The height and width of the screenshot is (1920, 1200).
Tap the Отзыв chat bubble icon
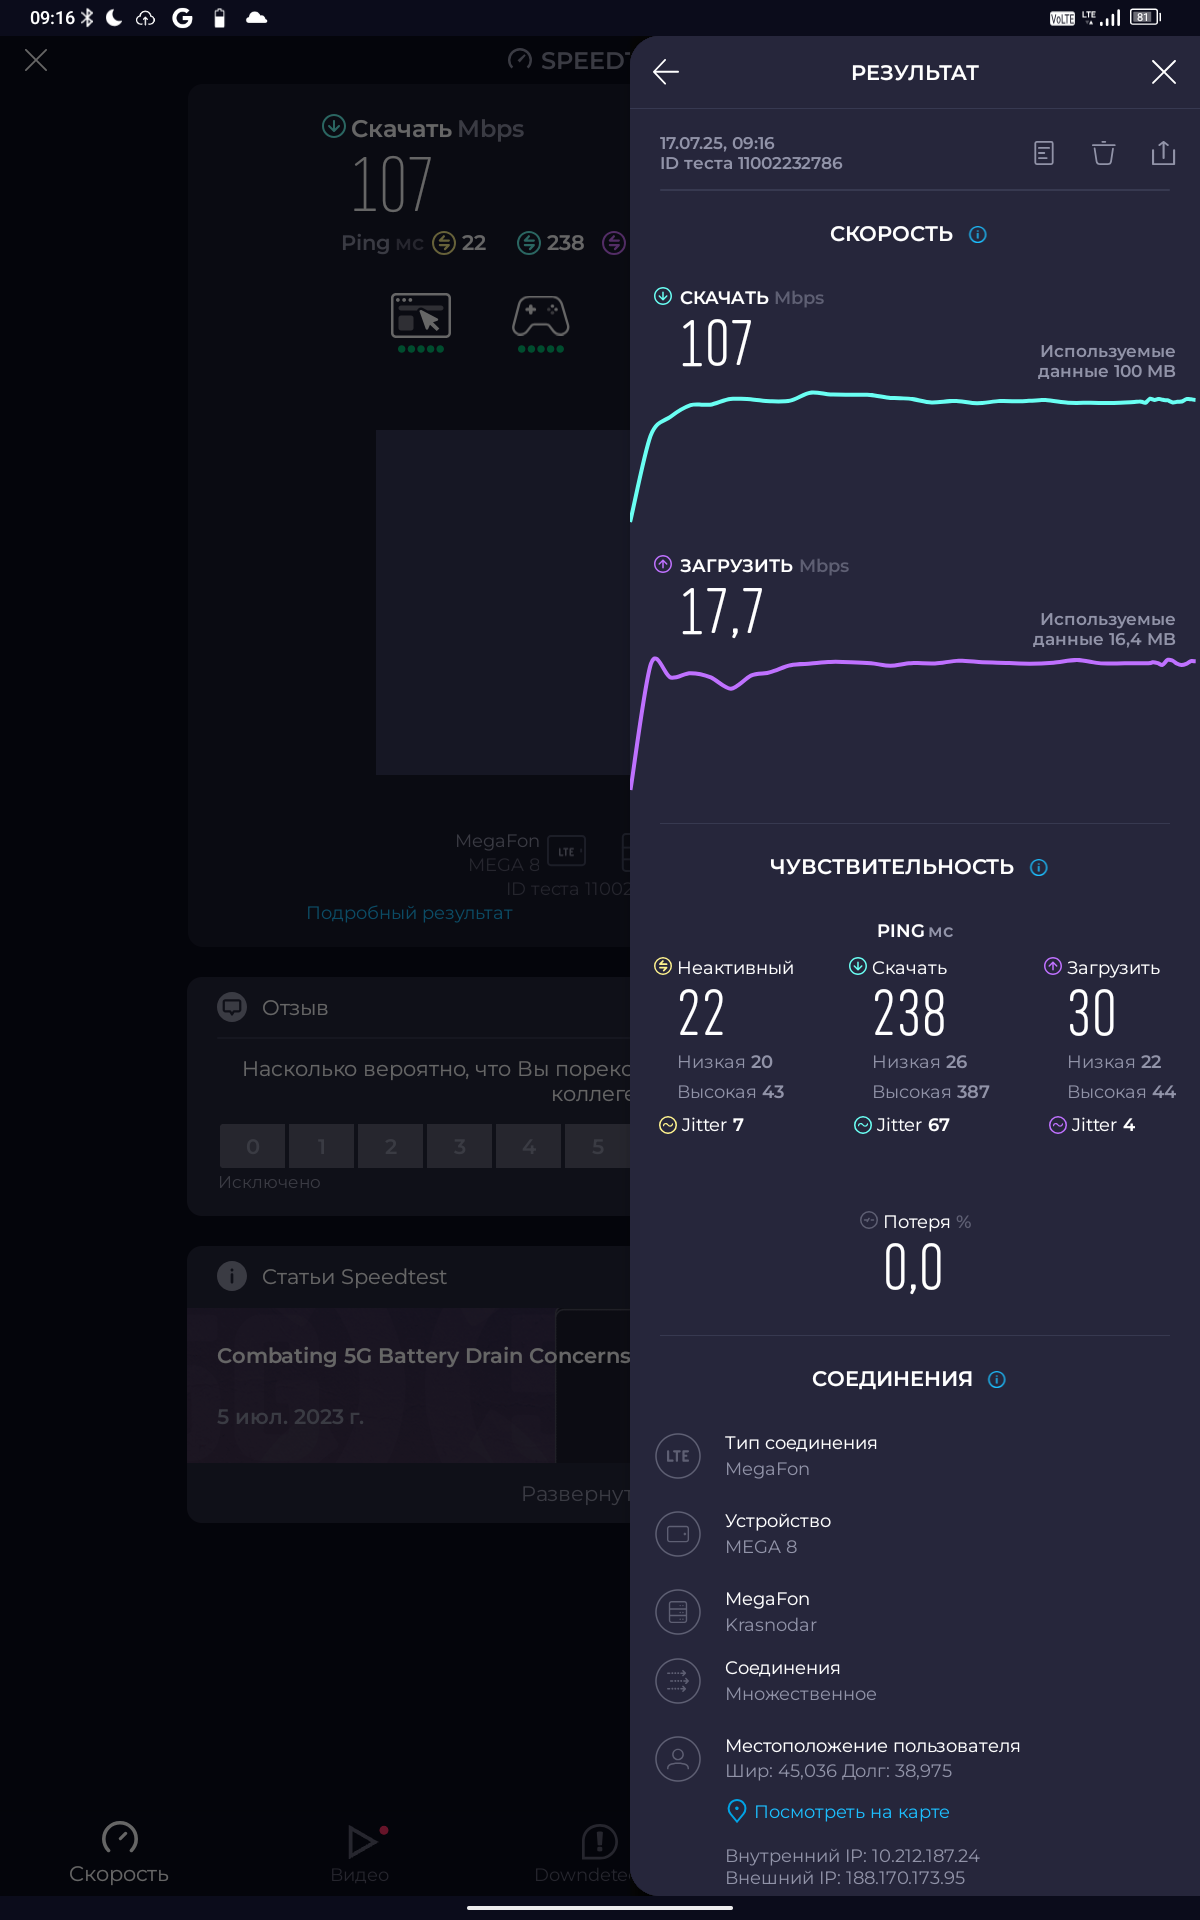[232, 1007]
